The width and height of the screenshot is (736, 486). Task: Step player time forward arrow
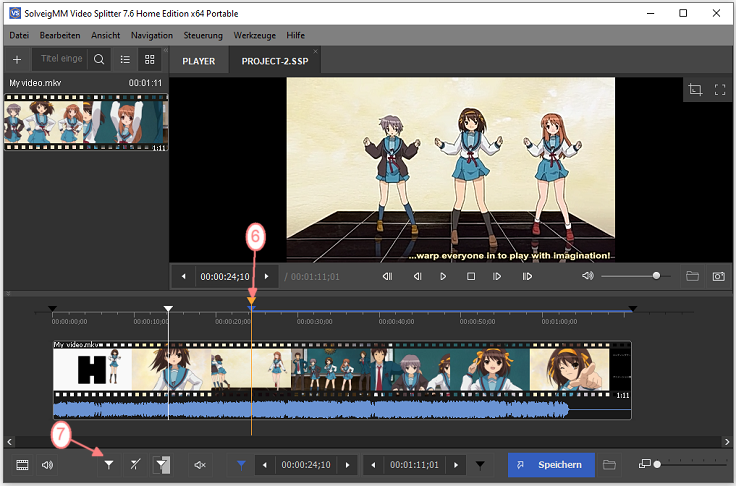267,277
